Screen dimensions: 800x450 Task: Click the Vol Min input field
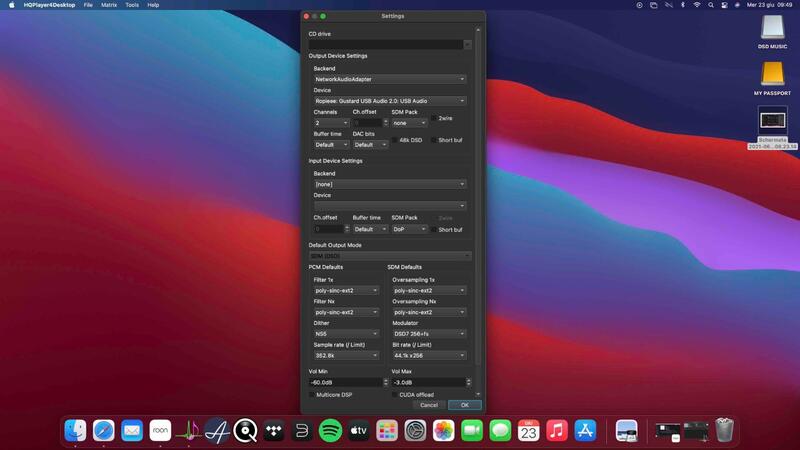click(346, 382)
